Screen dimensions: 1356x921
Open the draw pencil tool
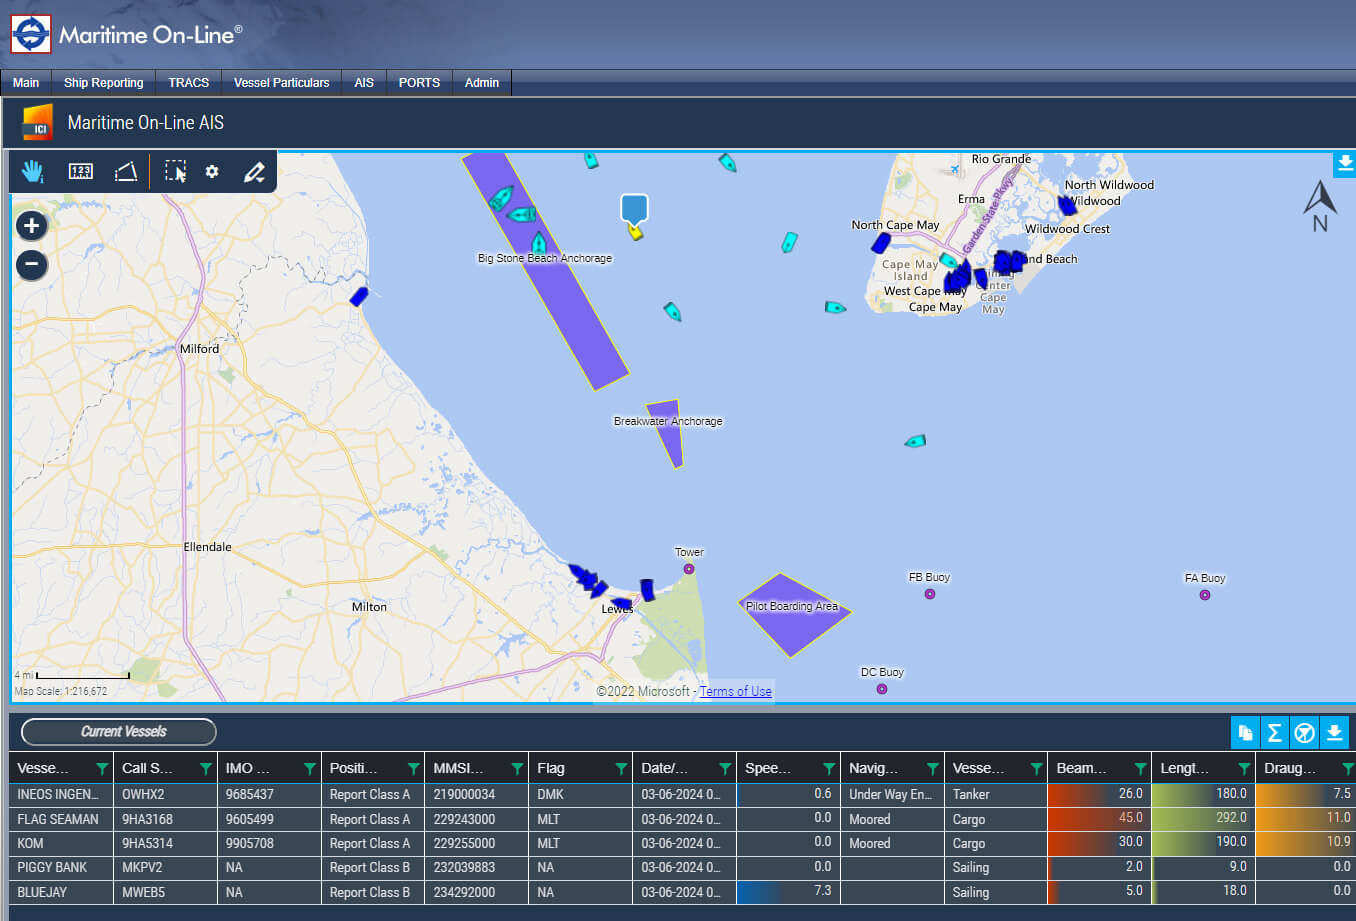pos(254,172)
